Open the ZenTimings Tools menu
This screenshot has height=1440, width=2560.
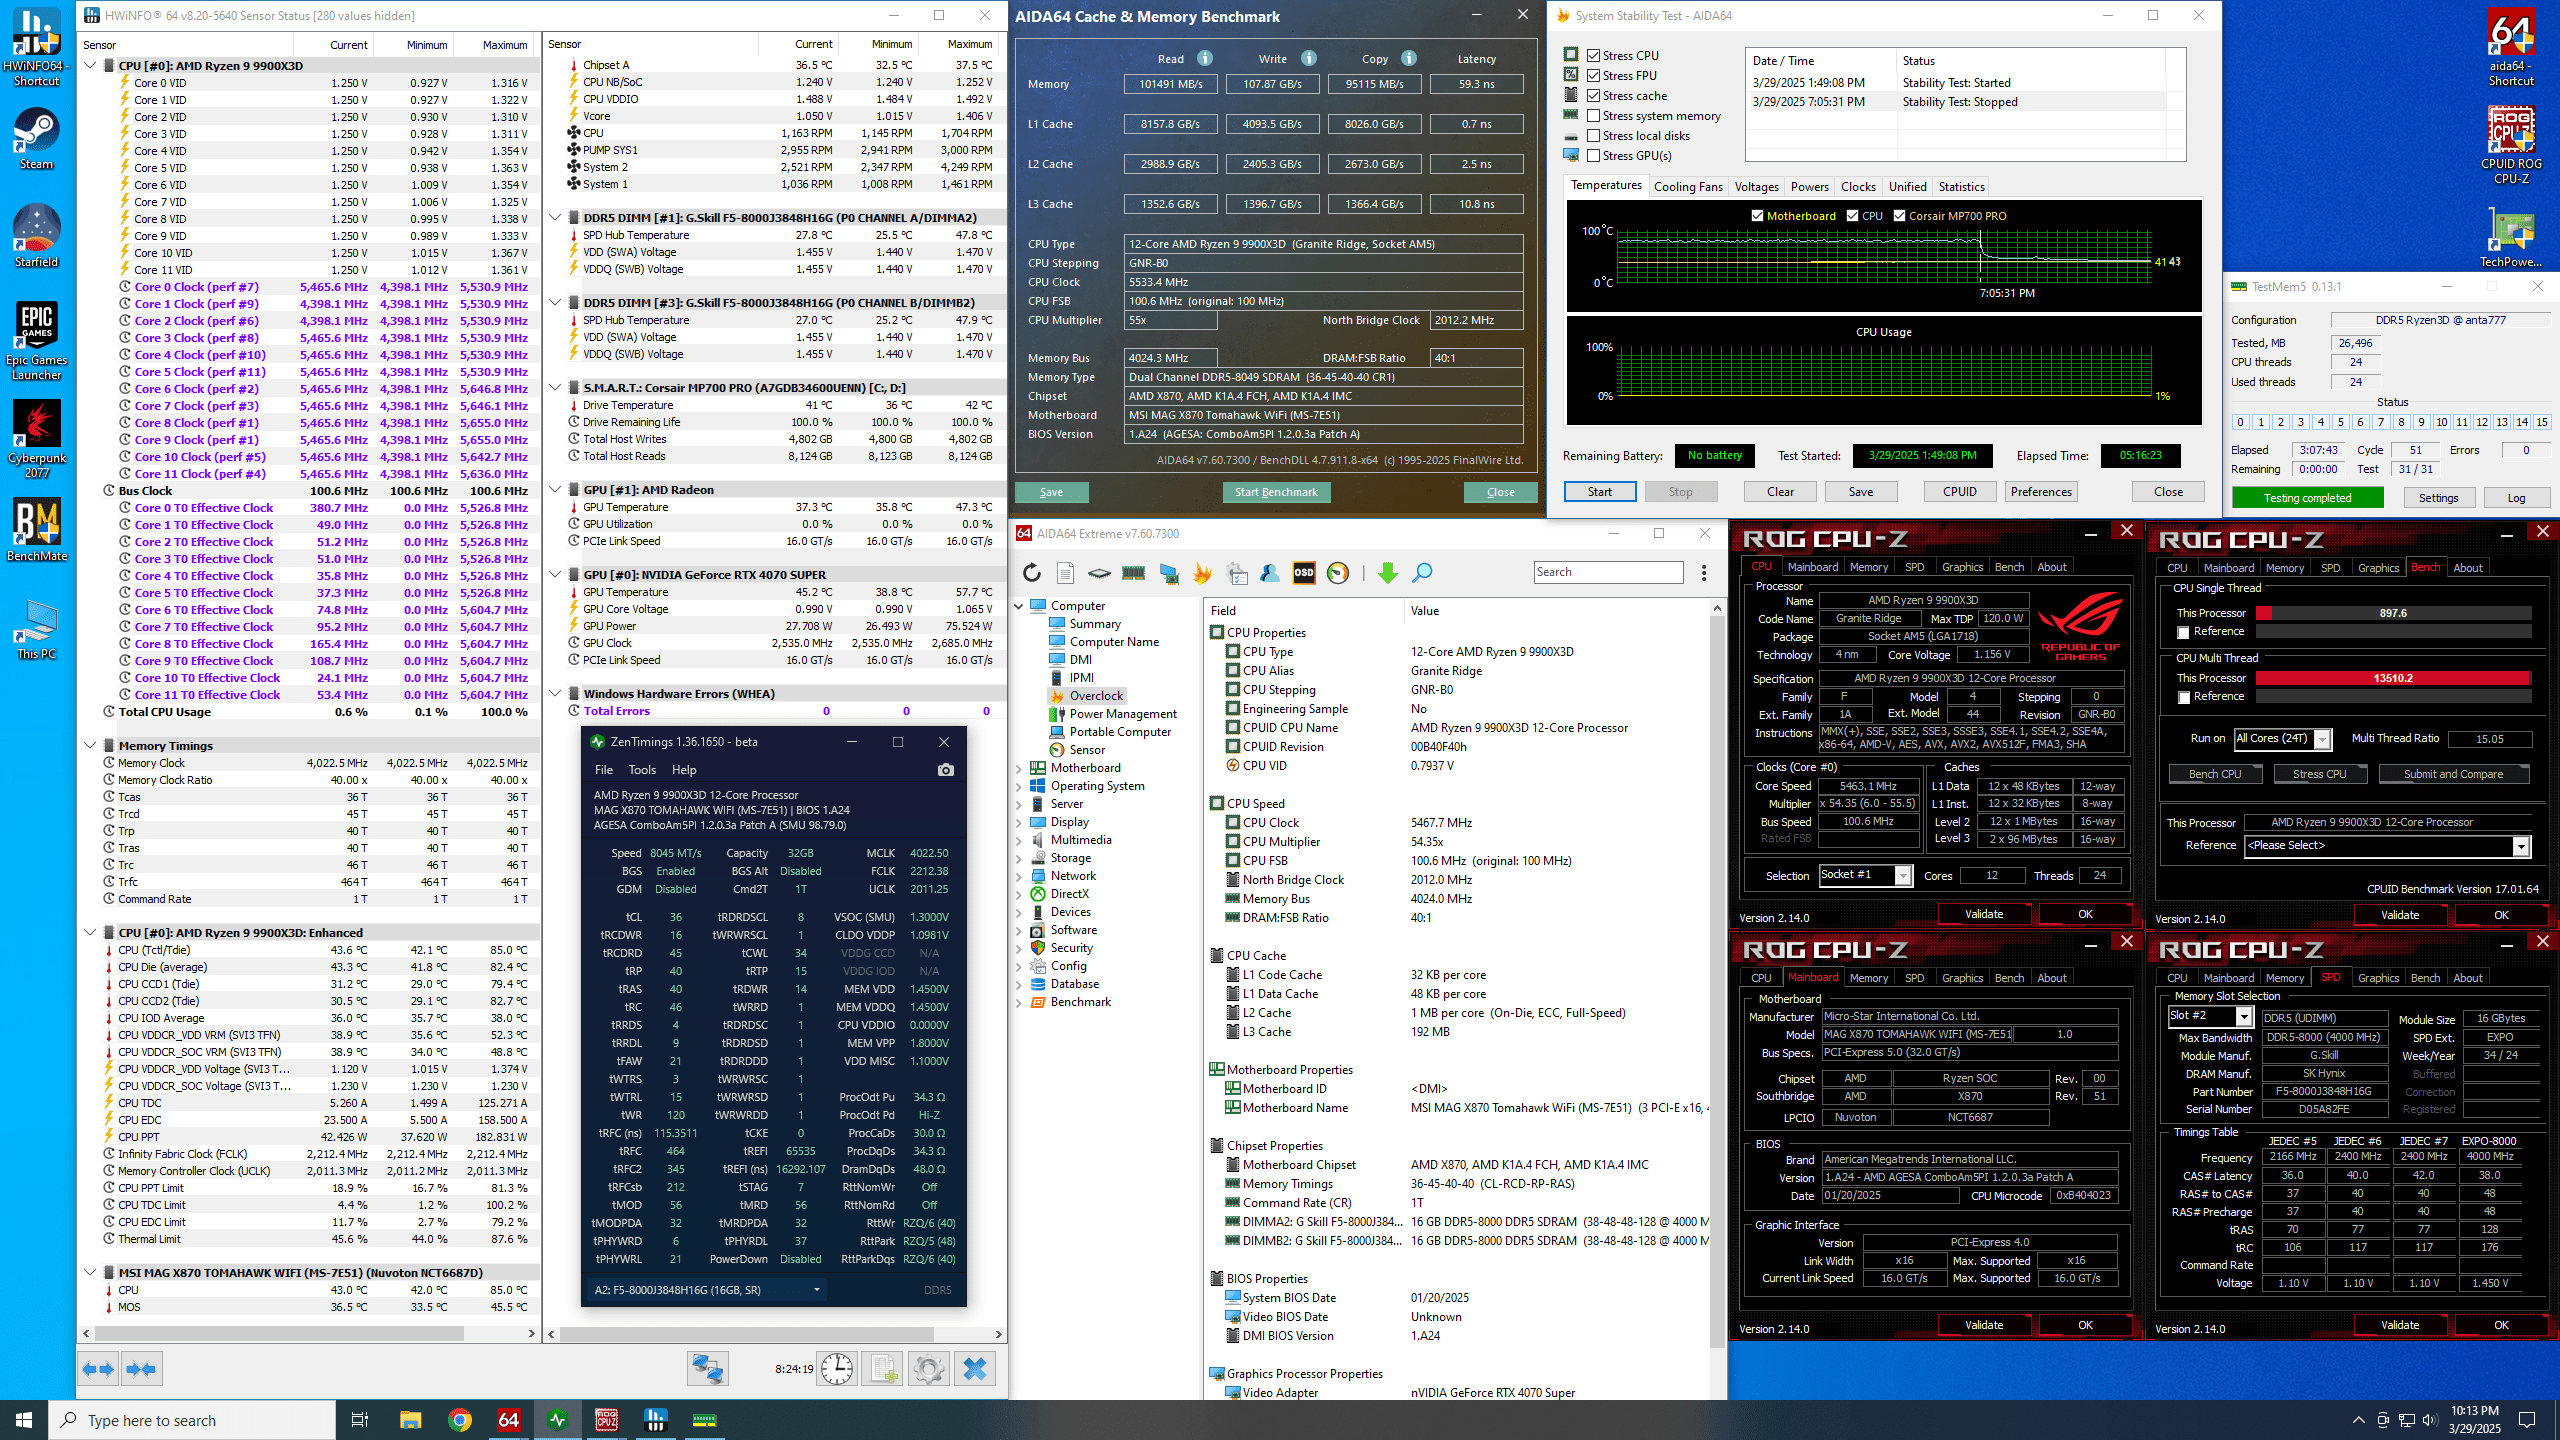(x=642, y=770)
